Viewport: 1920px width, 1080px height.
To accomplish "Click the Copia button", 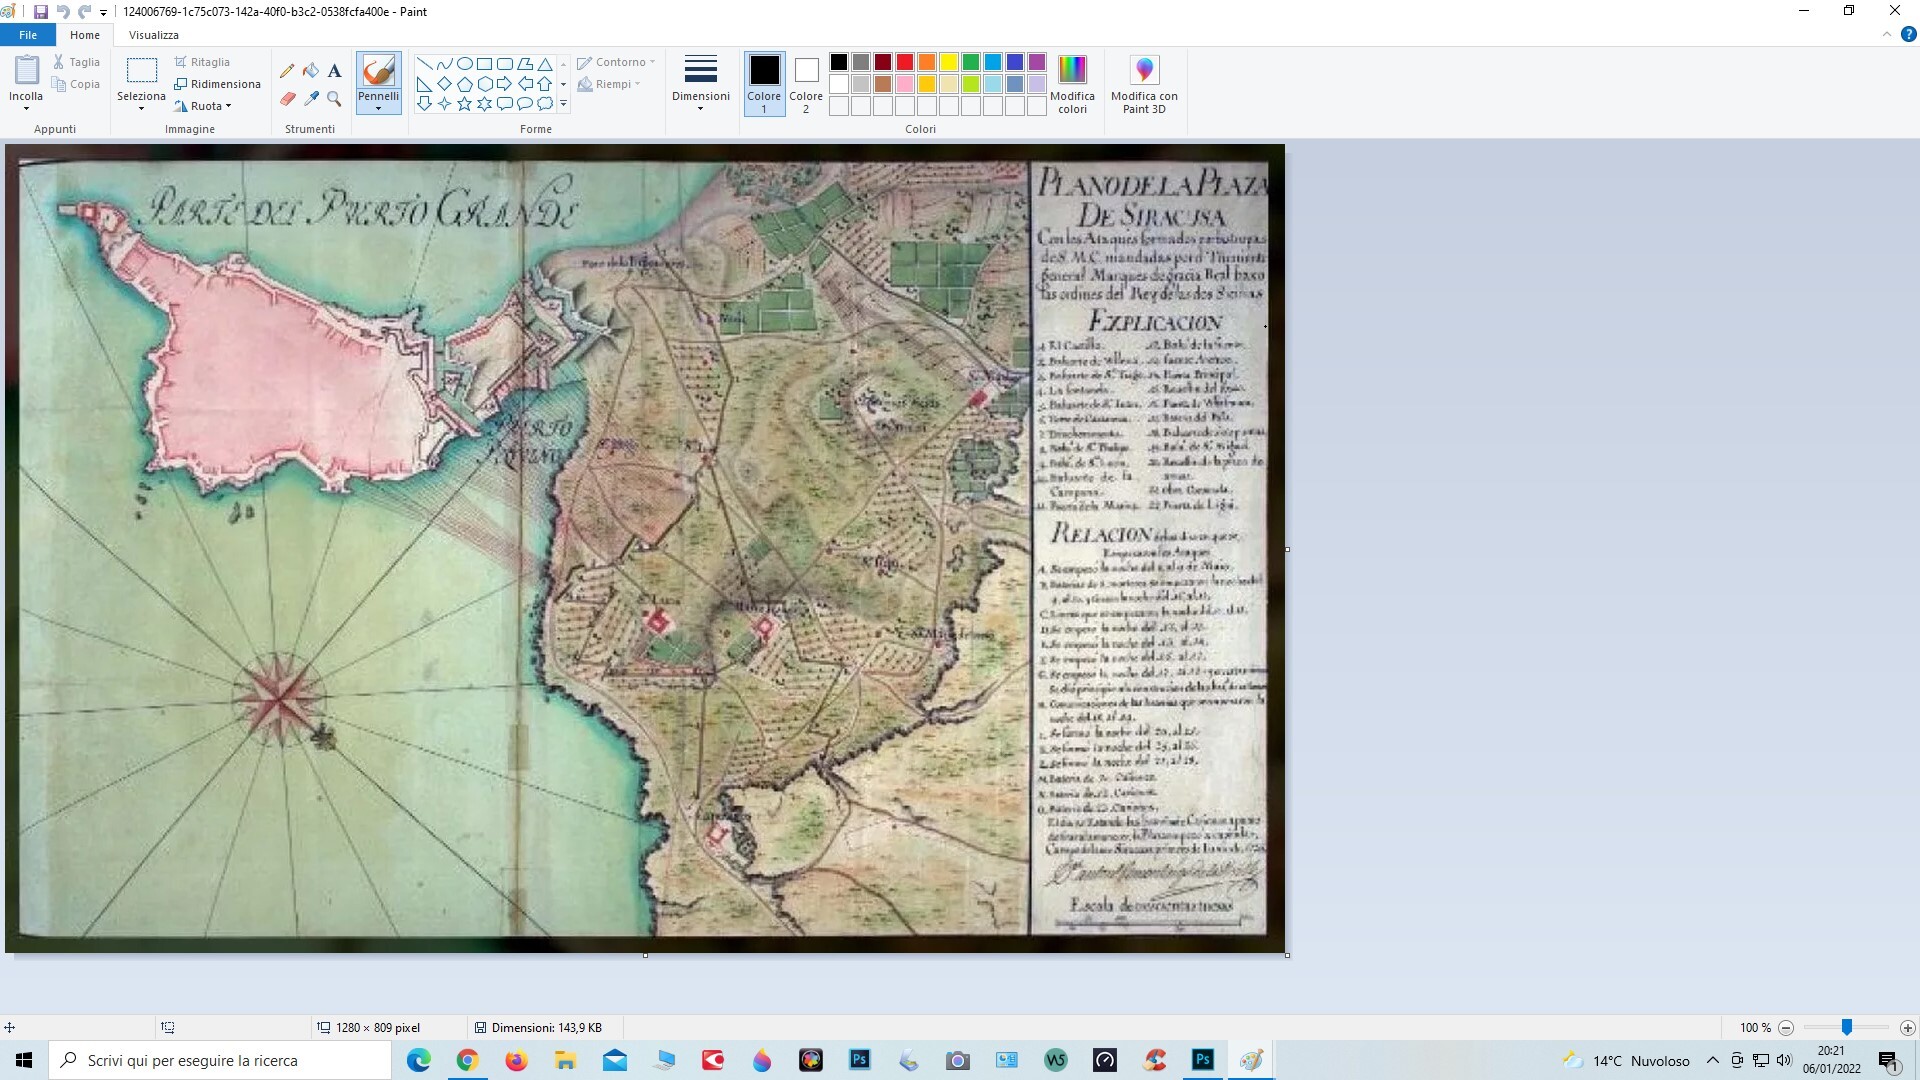I will coord(77,84).
